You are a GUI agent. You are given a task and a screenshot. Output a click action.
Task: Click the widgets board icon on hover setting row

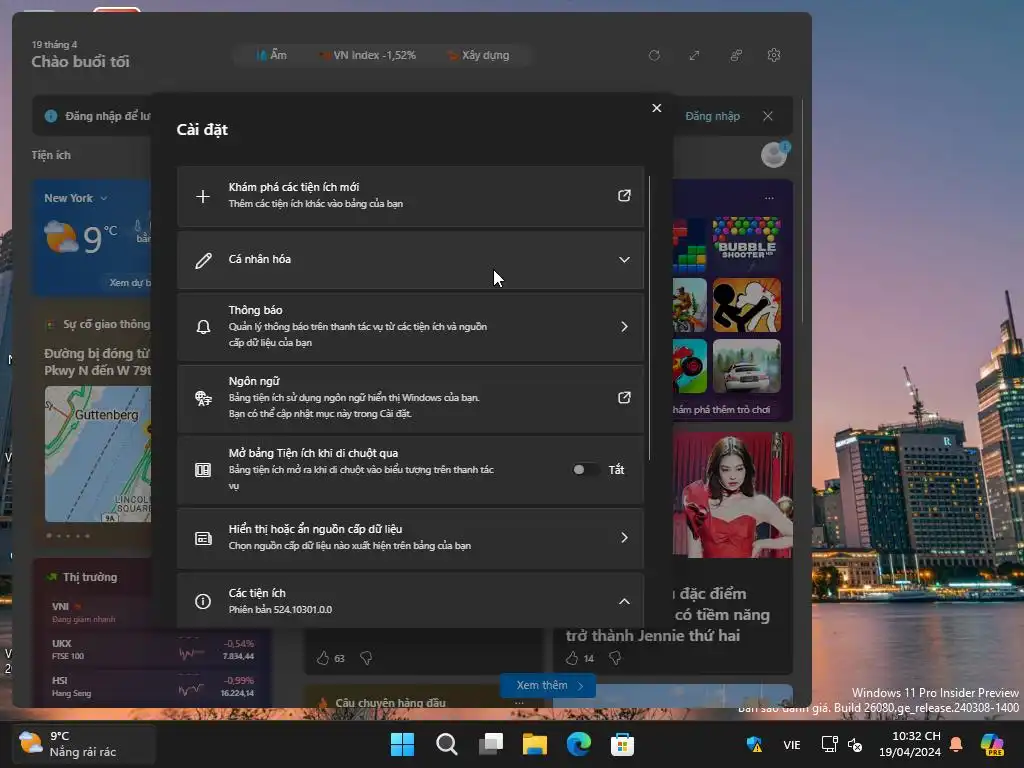[203, 470]
